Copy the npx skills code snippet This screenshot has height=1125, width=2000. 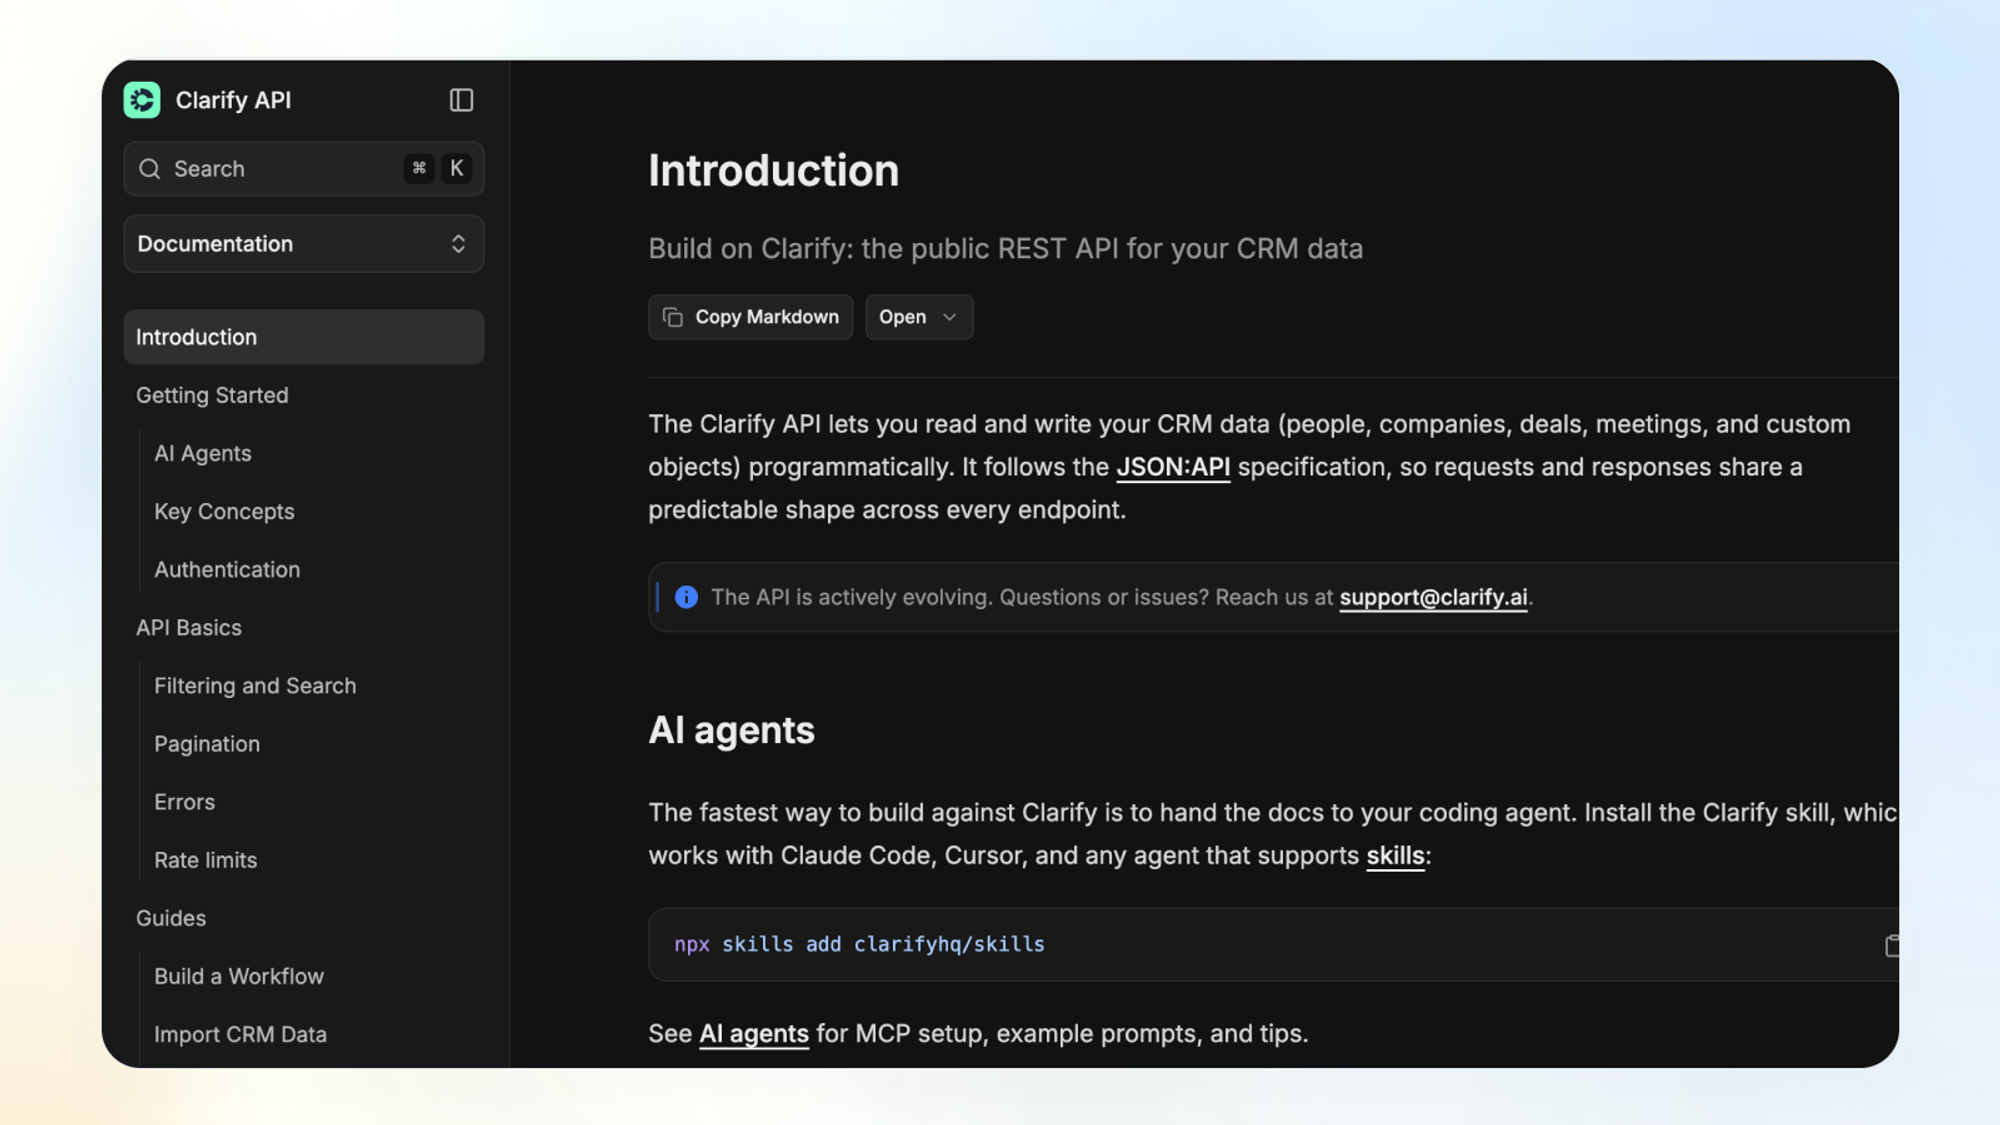1891,945
